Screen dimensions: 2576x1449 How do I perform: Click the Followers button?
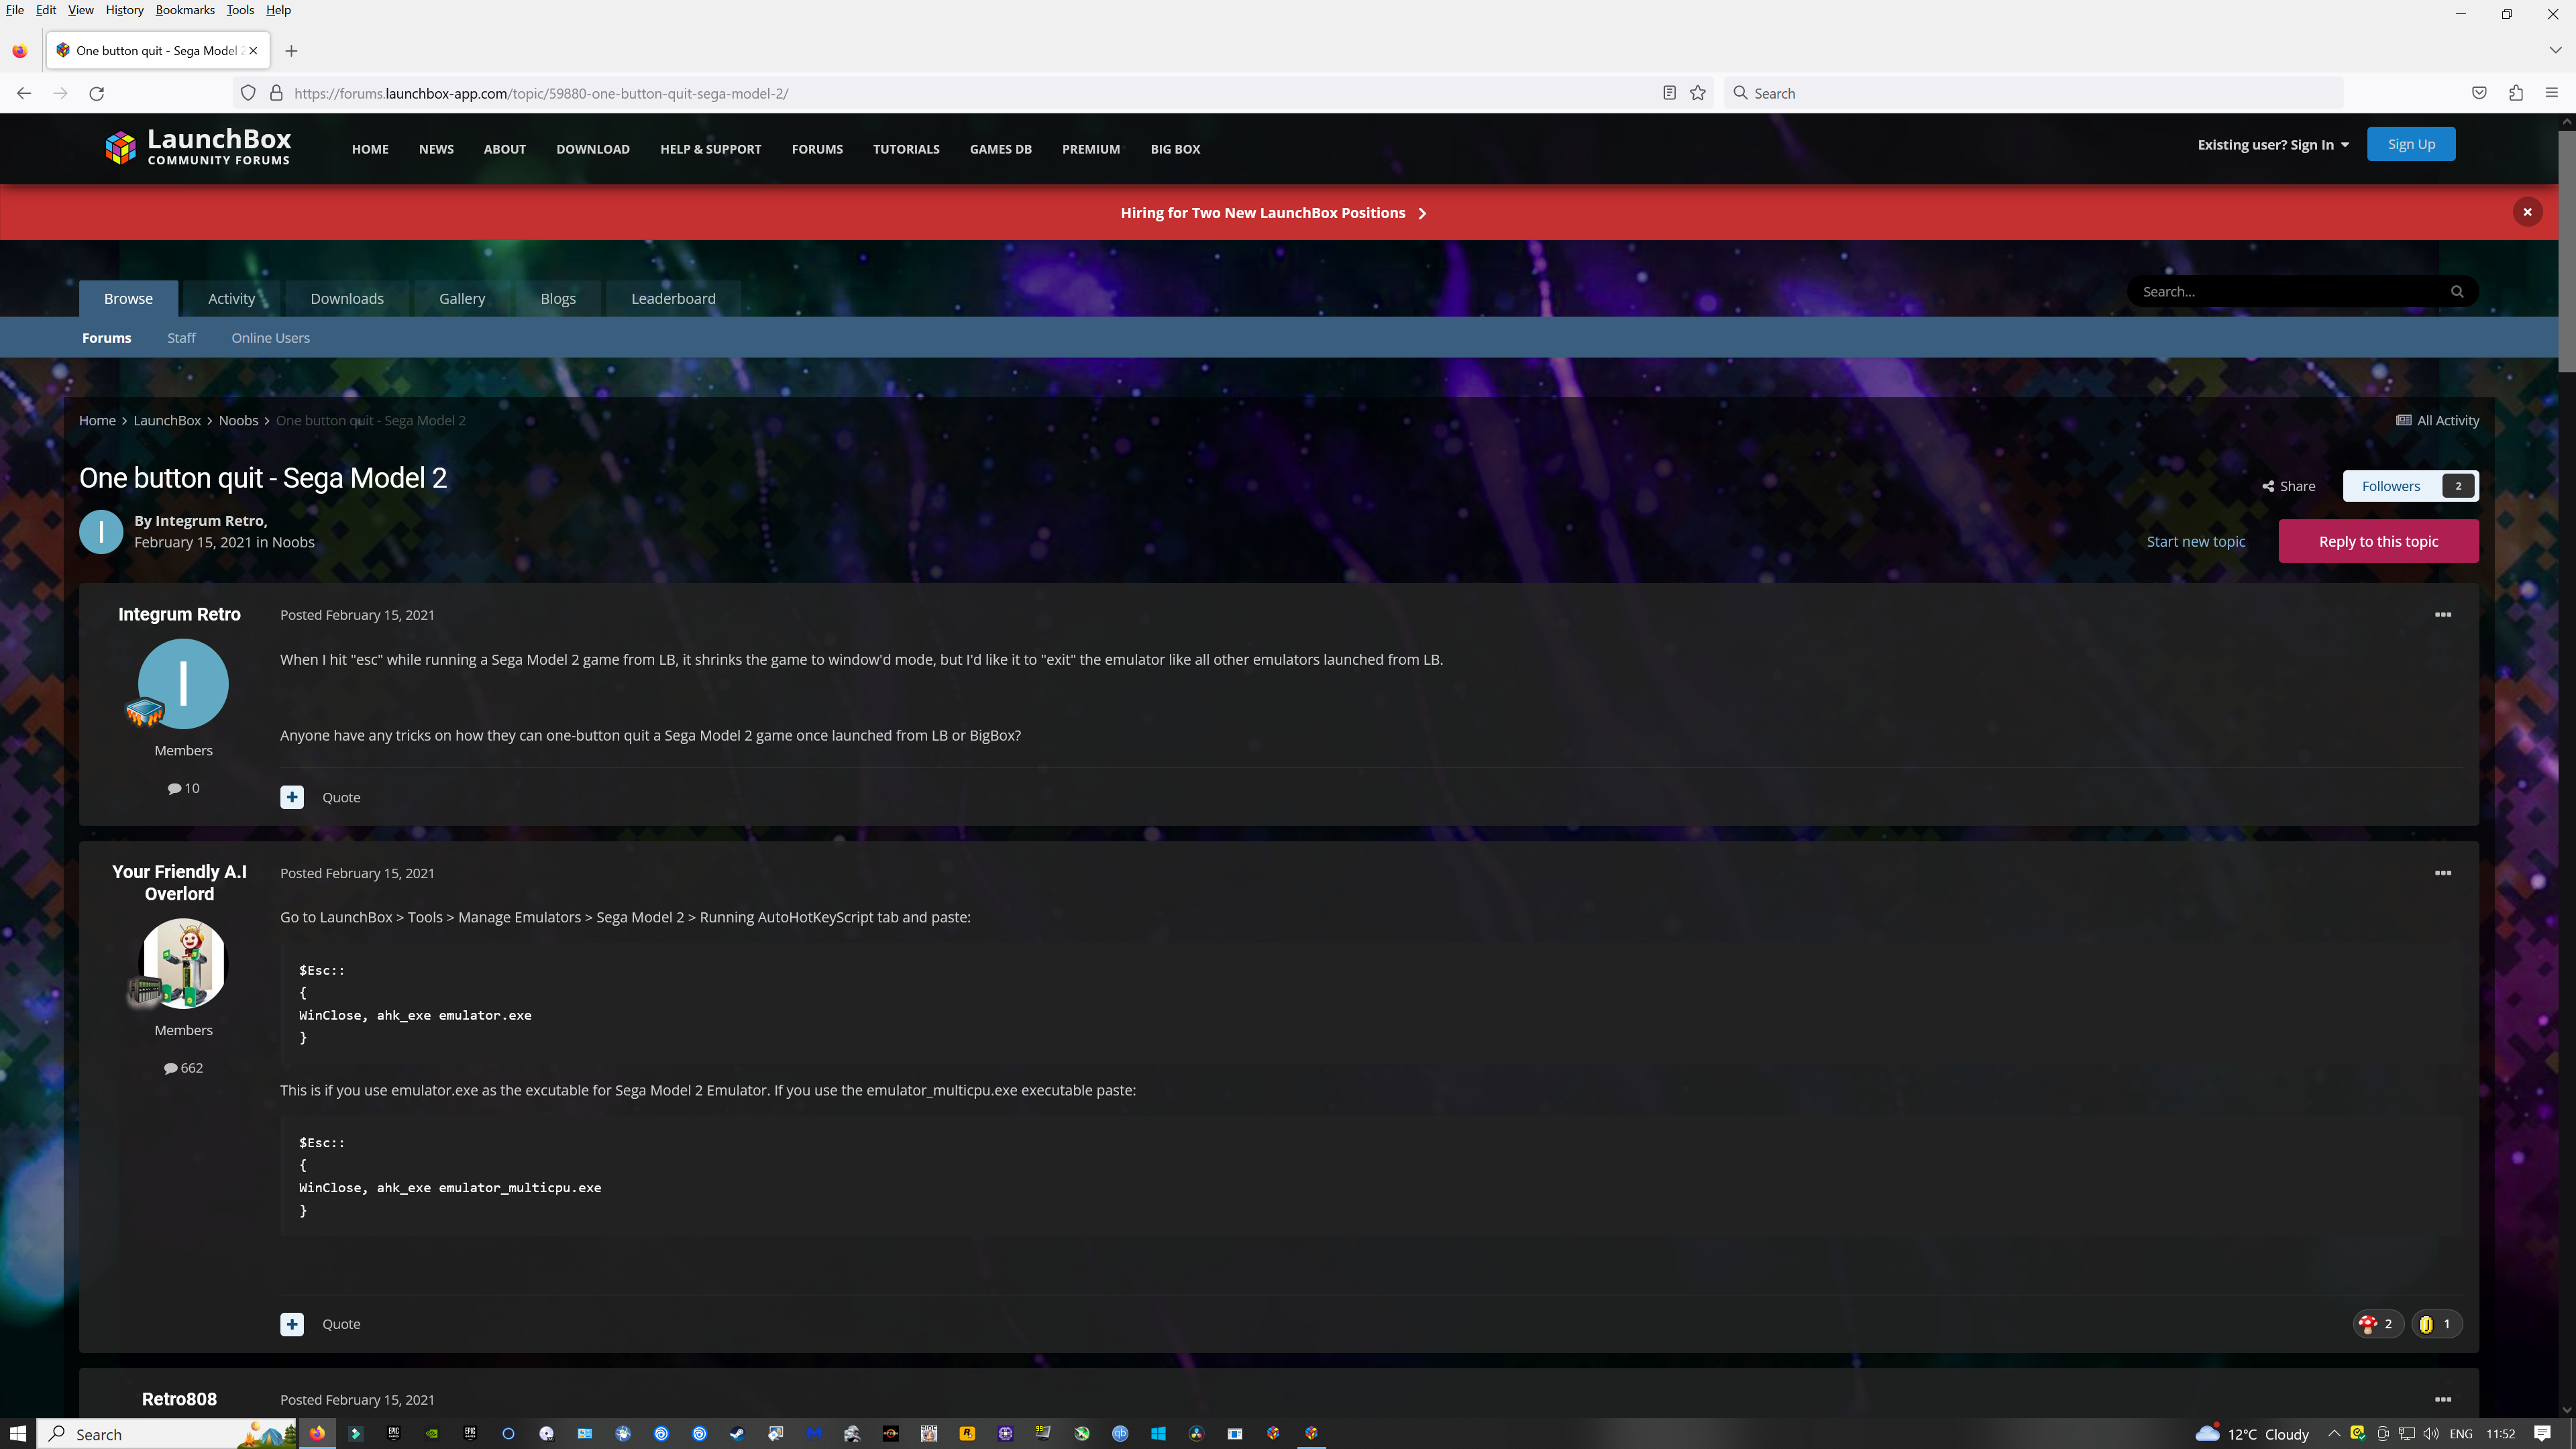click(2411, 486)
